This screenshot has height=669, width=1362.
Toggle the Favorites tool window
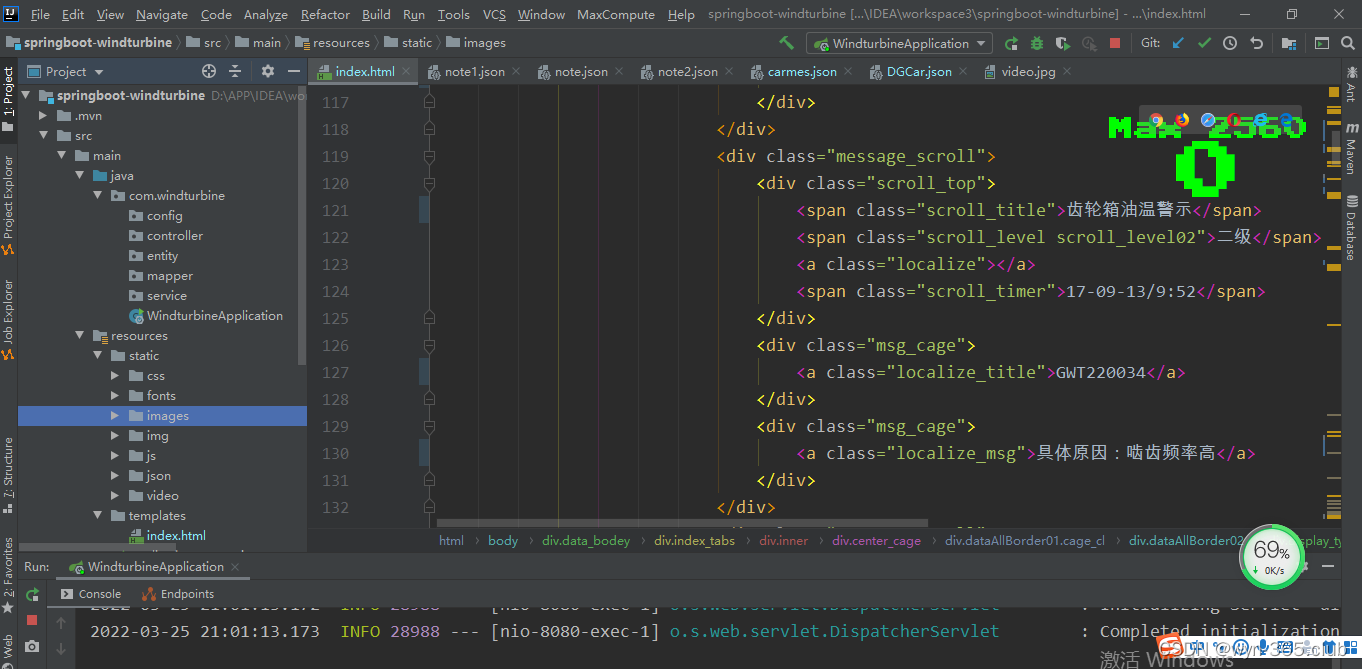coord(8,575)
